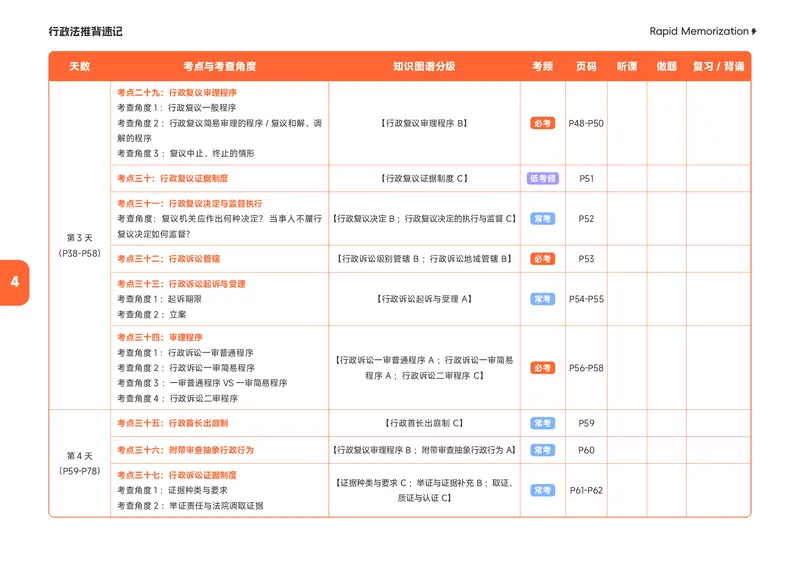Click the 复习 / 背诵 column header
Viewport: 800px width, 566px height.
pyautogui.click(x=718, y=66)
